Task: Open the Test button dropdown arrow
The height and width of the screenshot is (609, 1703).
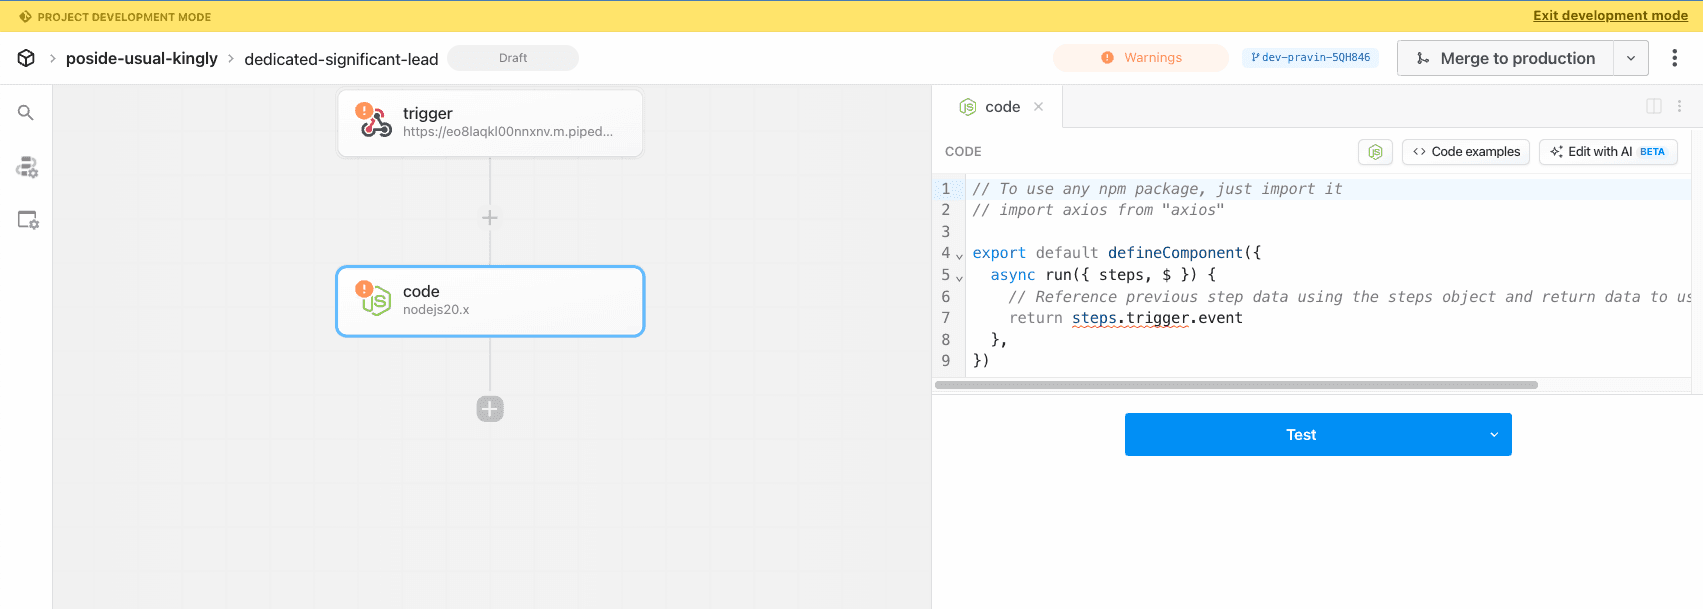Action: click(1494, 434)
